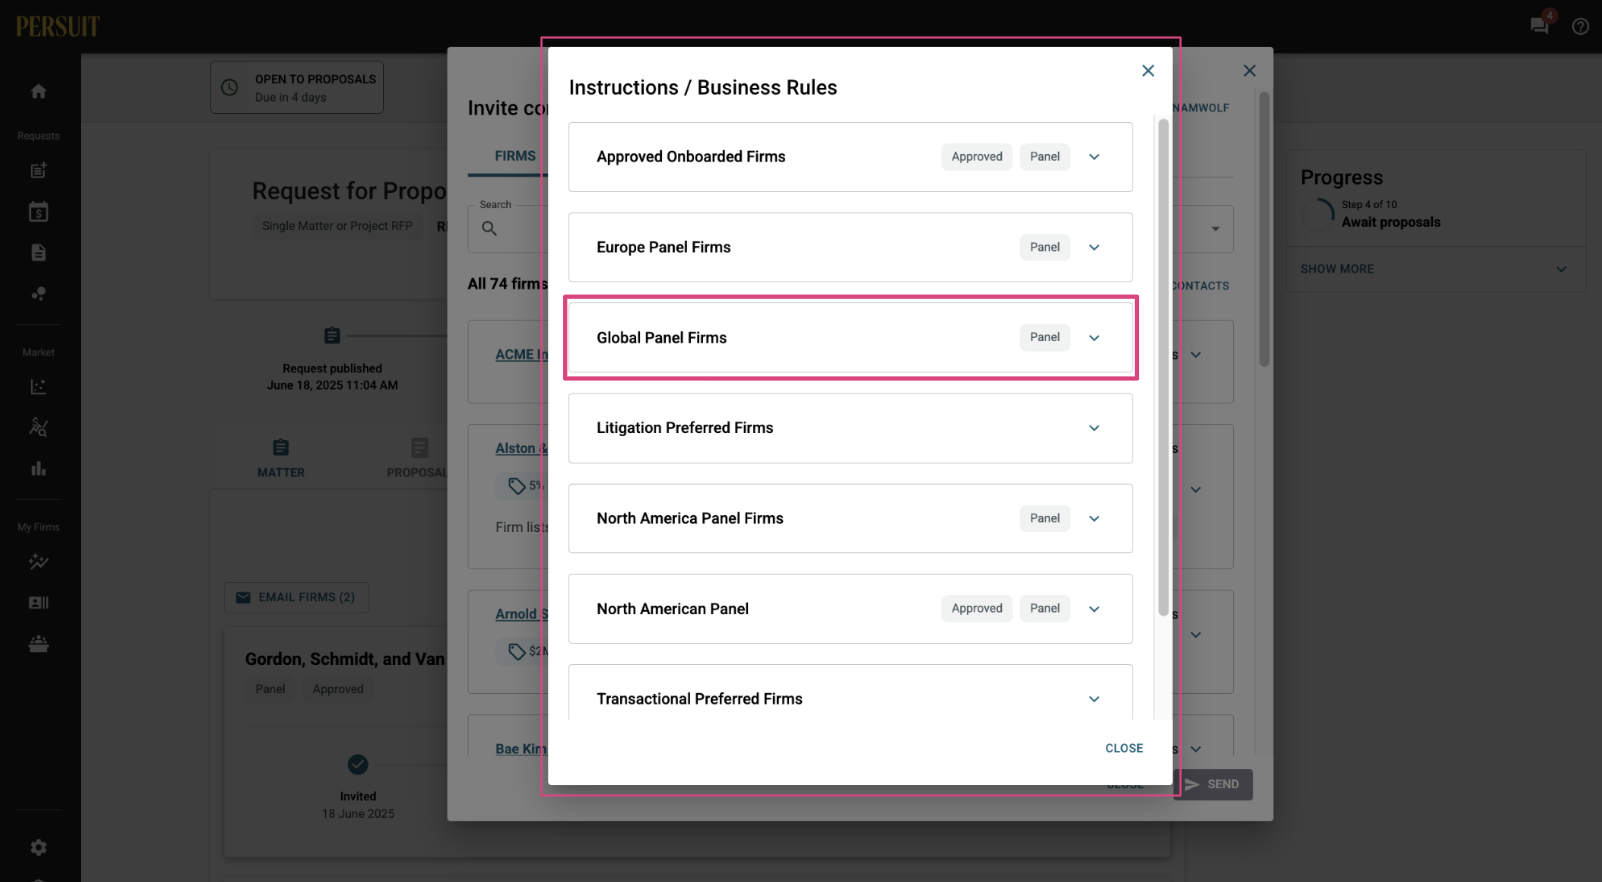Screen dimensions: 1602x882
Task: Click the price tag icon under Alston firm
Action: [516, 486]
